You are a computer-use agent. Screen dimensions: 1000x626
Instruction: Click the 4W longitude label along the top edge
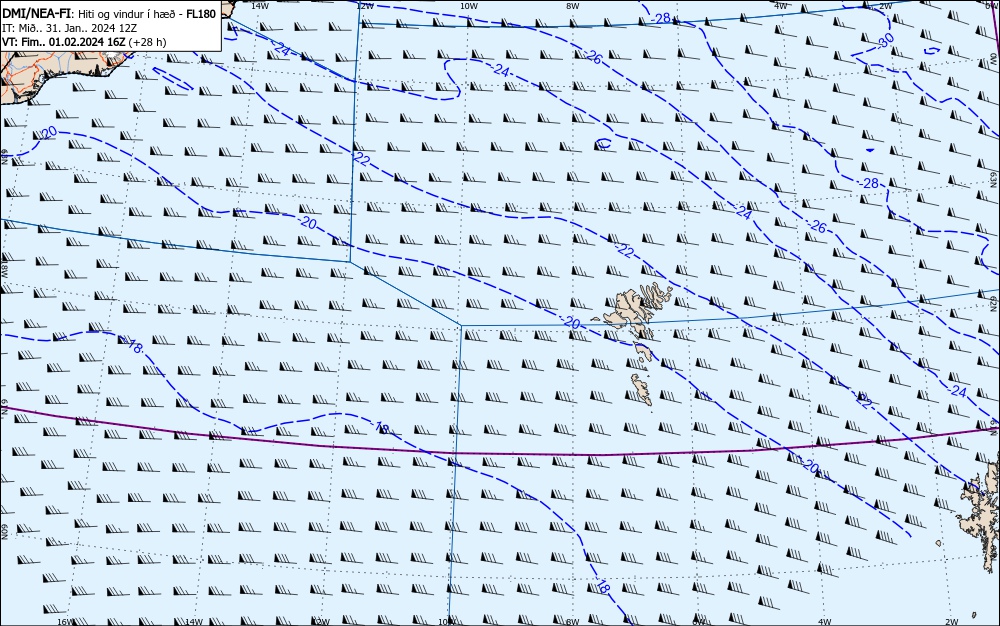tap(780, 5)
